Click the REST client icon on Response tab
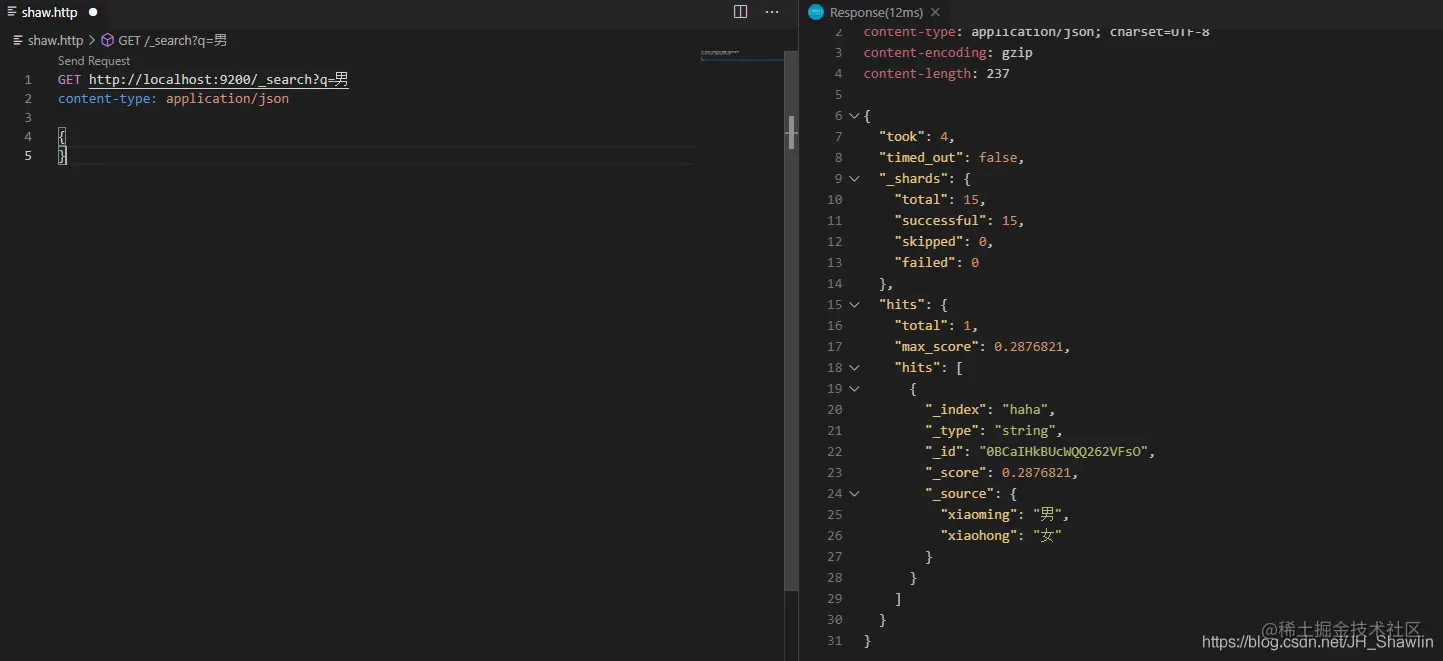Viewport: 1443px width, 661px height. click(x=816, y=12)
